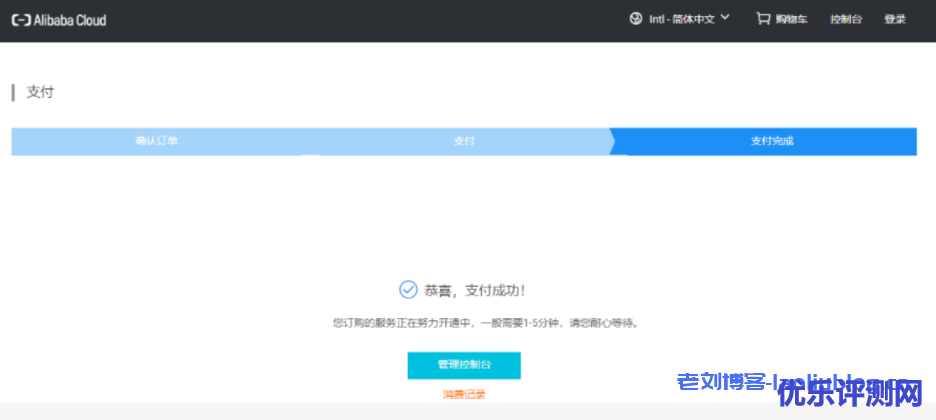This screenshot has width=936, height=420.
Task: Select the 支付 step in progress bar
Action: 464,141
